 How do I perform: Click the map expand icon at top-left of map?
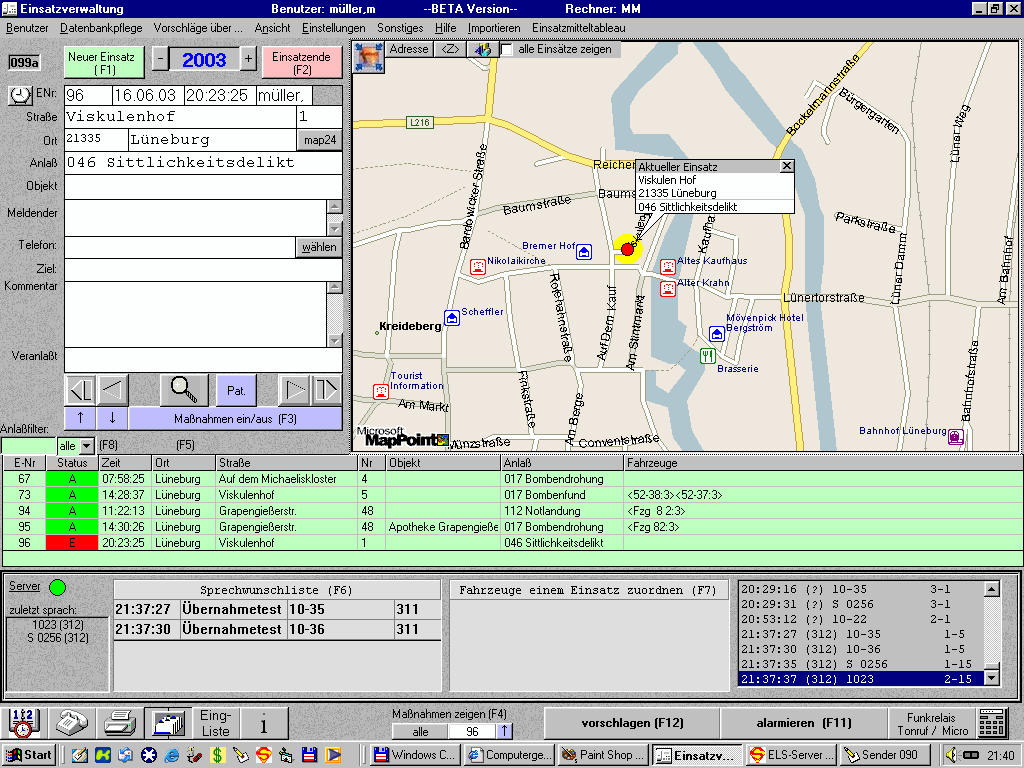[x=368, y=56]
